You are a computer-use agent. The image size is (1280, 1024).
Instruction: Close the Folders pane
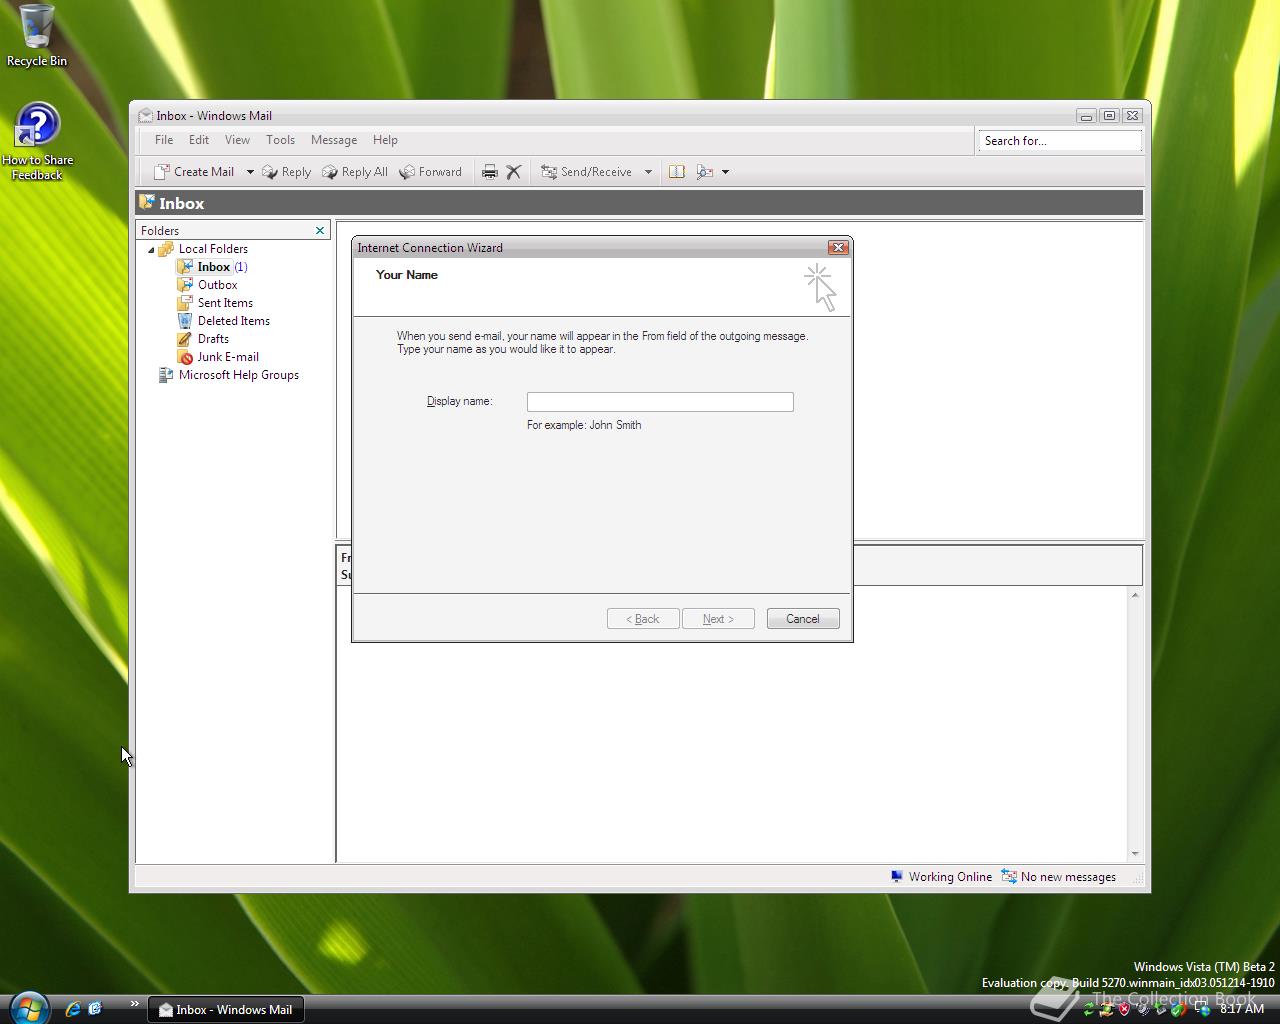320,231
